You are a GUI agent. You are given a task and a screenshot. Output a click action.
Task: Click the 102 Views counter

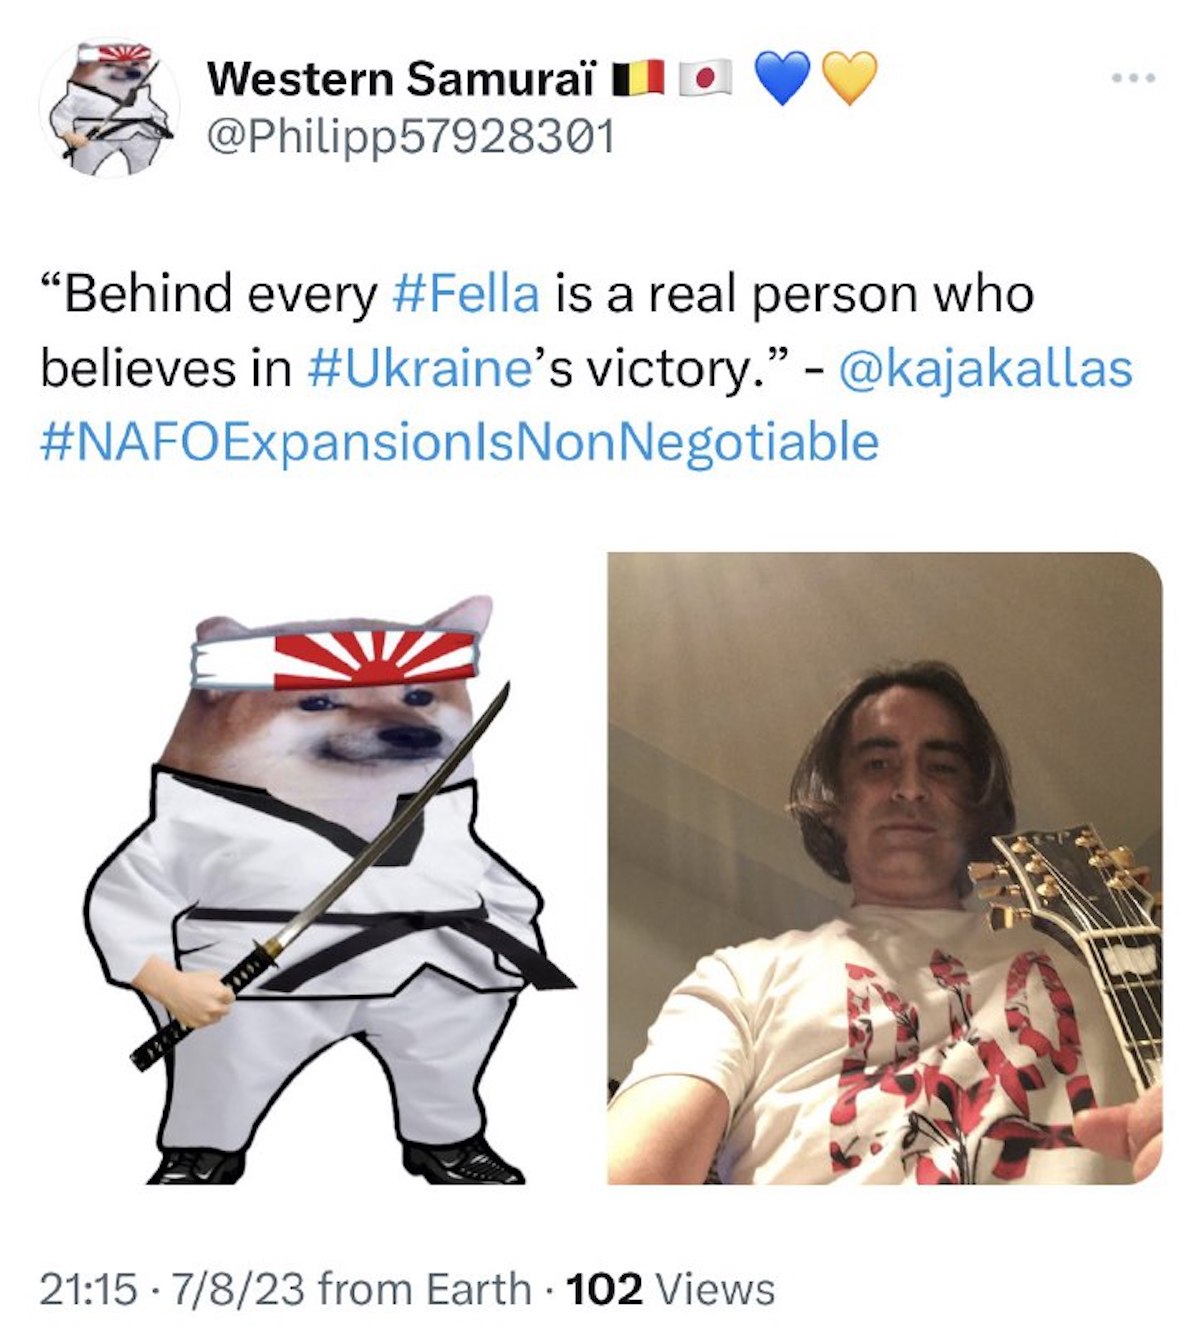click(x=670, y=1289)
